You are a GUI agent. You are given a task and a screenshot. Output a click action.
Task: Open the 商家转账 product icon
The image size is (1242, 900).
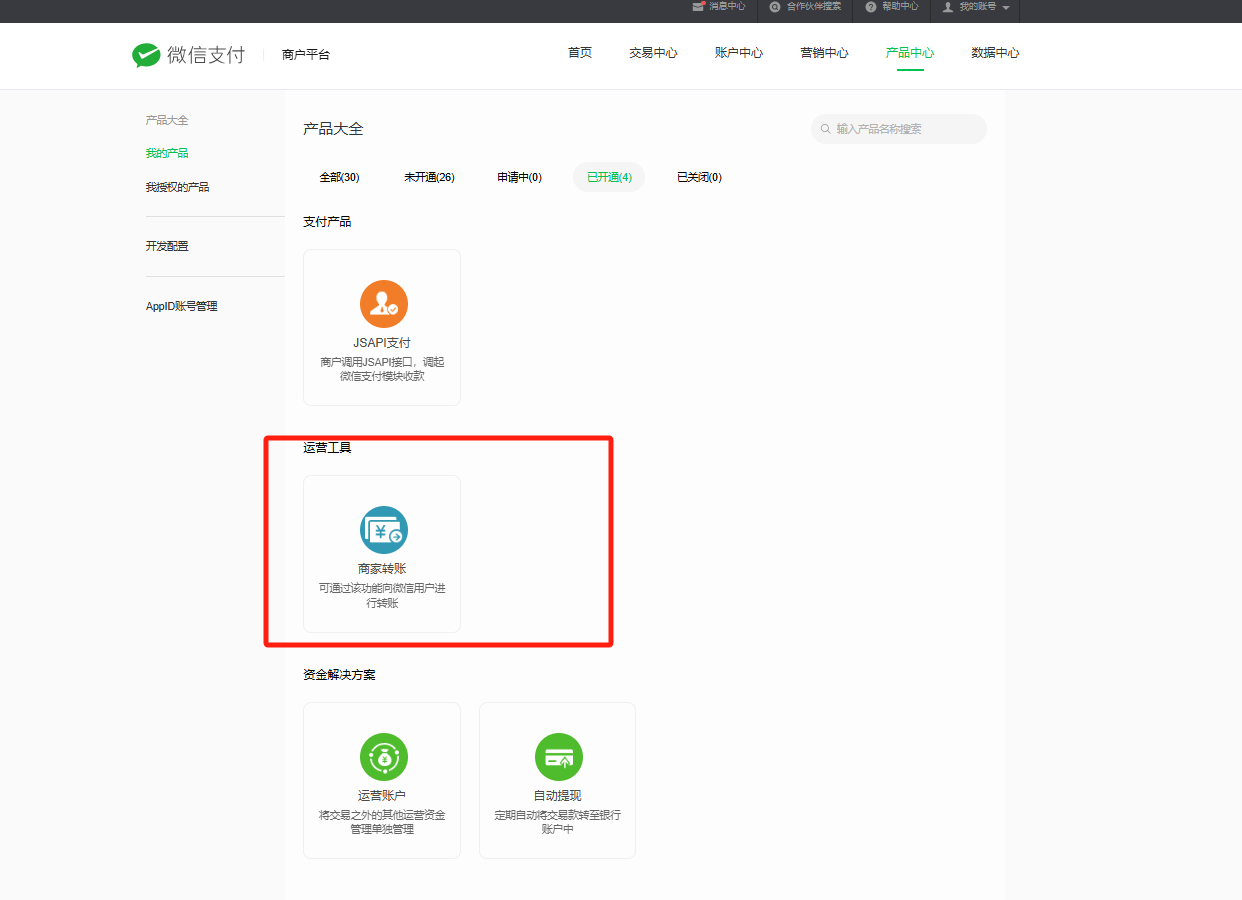tap(384, 530)
